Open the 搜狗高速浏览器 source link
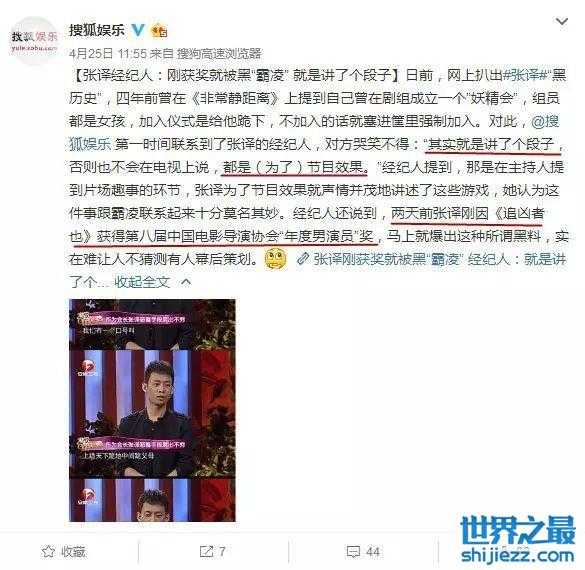 pyautogui.click(x=219, y=53)
